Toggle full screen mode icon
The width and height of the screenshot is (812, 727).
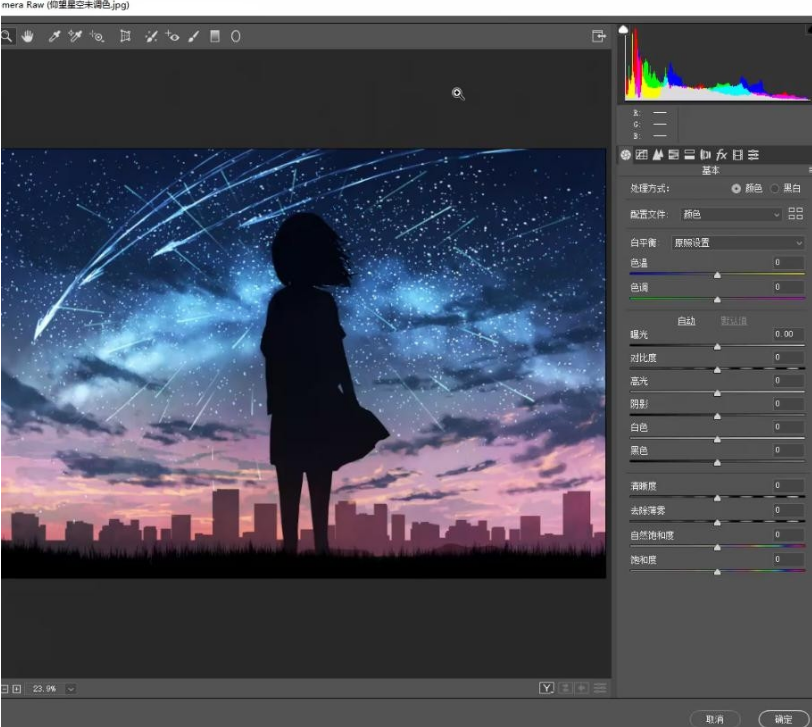click(x=599, y=36)
